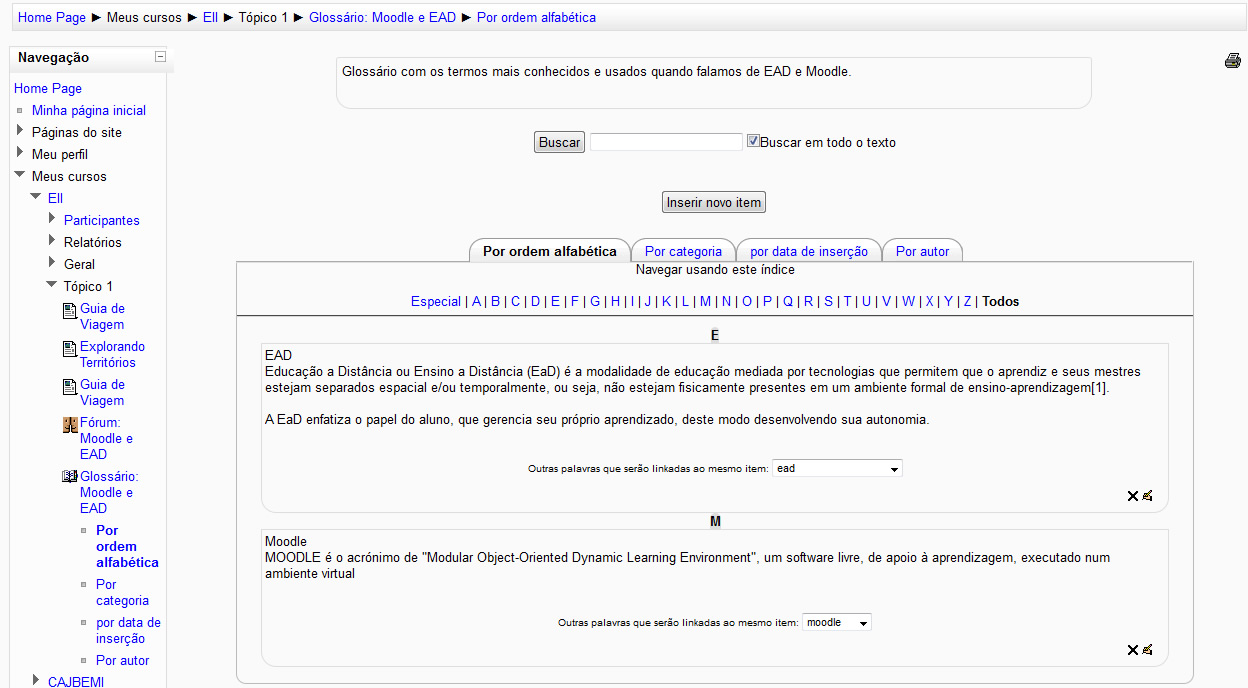Click the printer-friendly version icon

click(x=1232, y=61)
